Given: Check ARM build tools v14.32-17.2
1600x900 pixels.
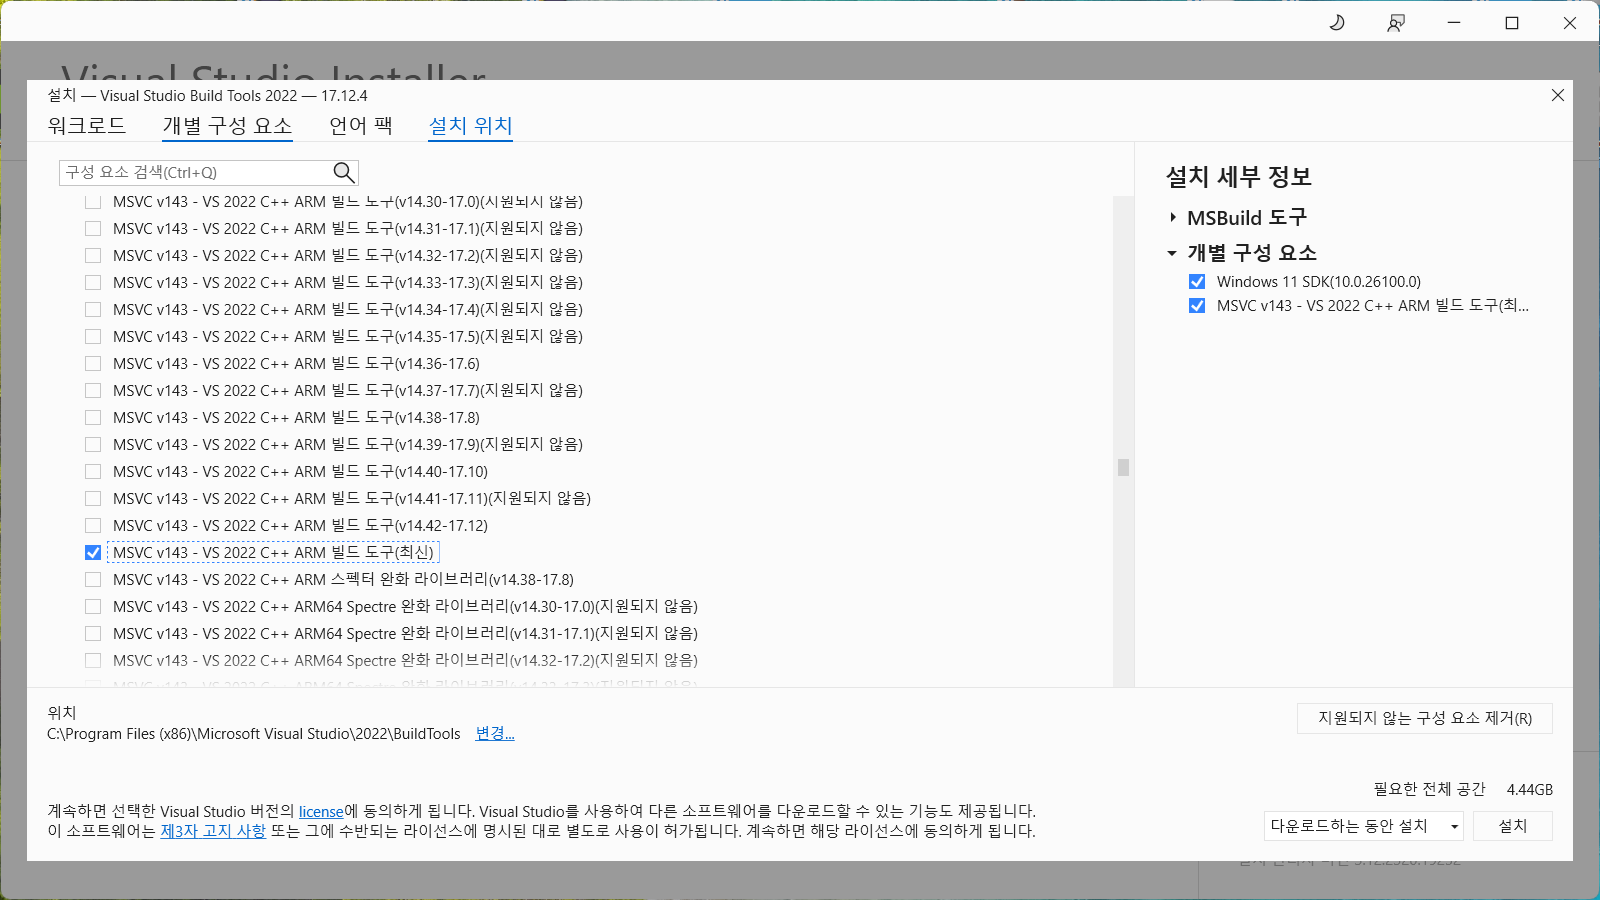Looking at the screenshot, I should click(93, 256).
